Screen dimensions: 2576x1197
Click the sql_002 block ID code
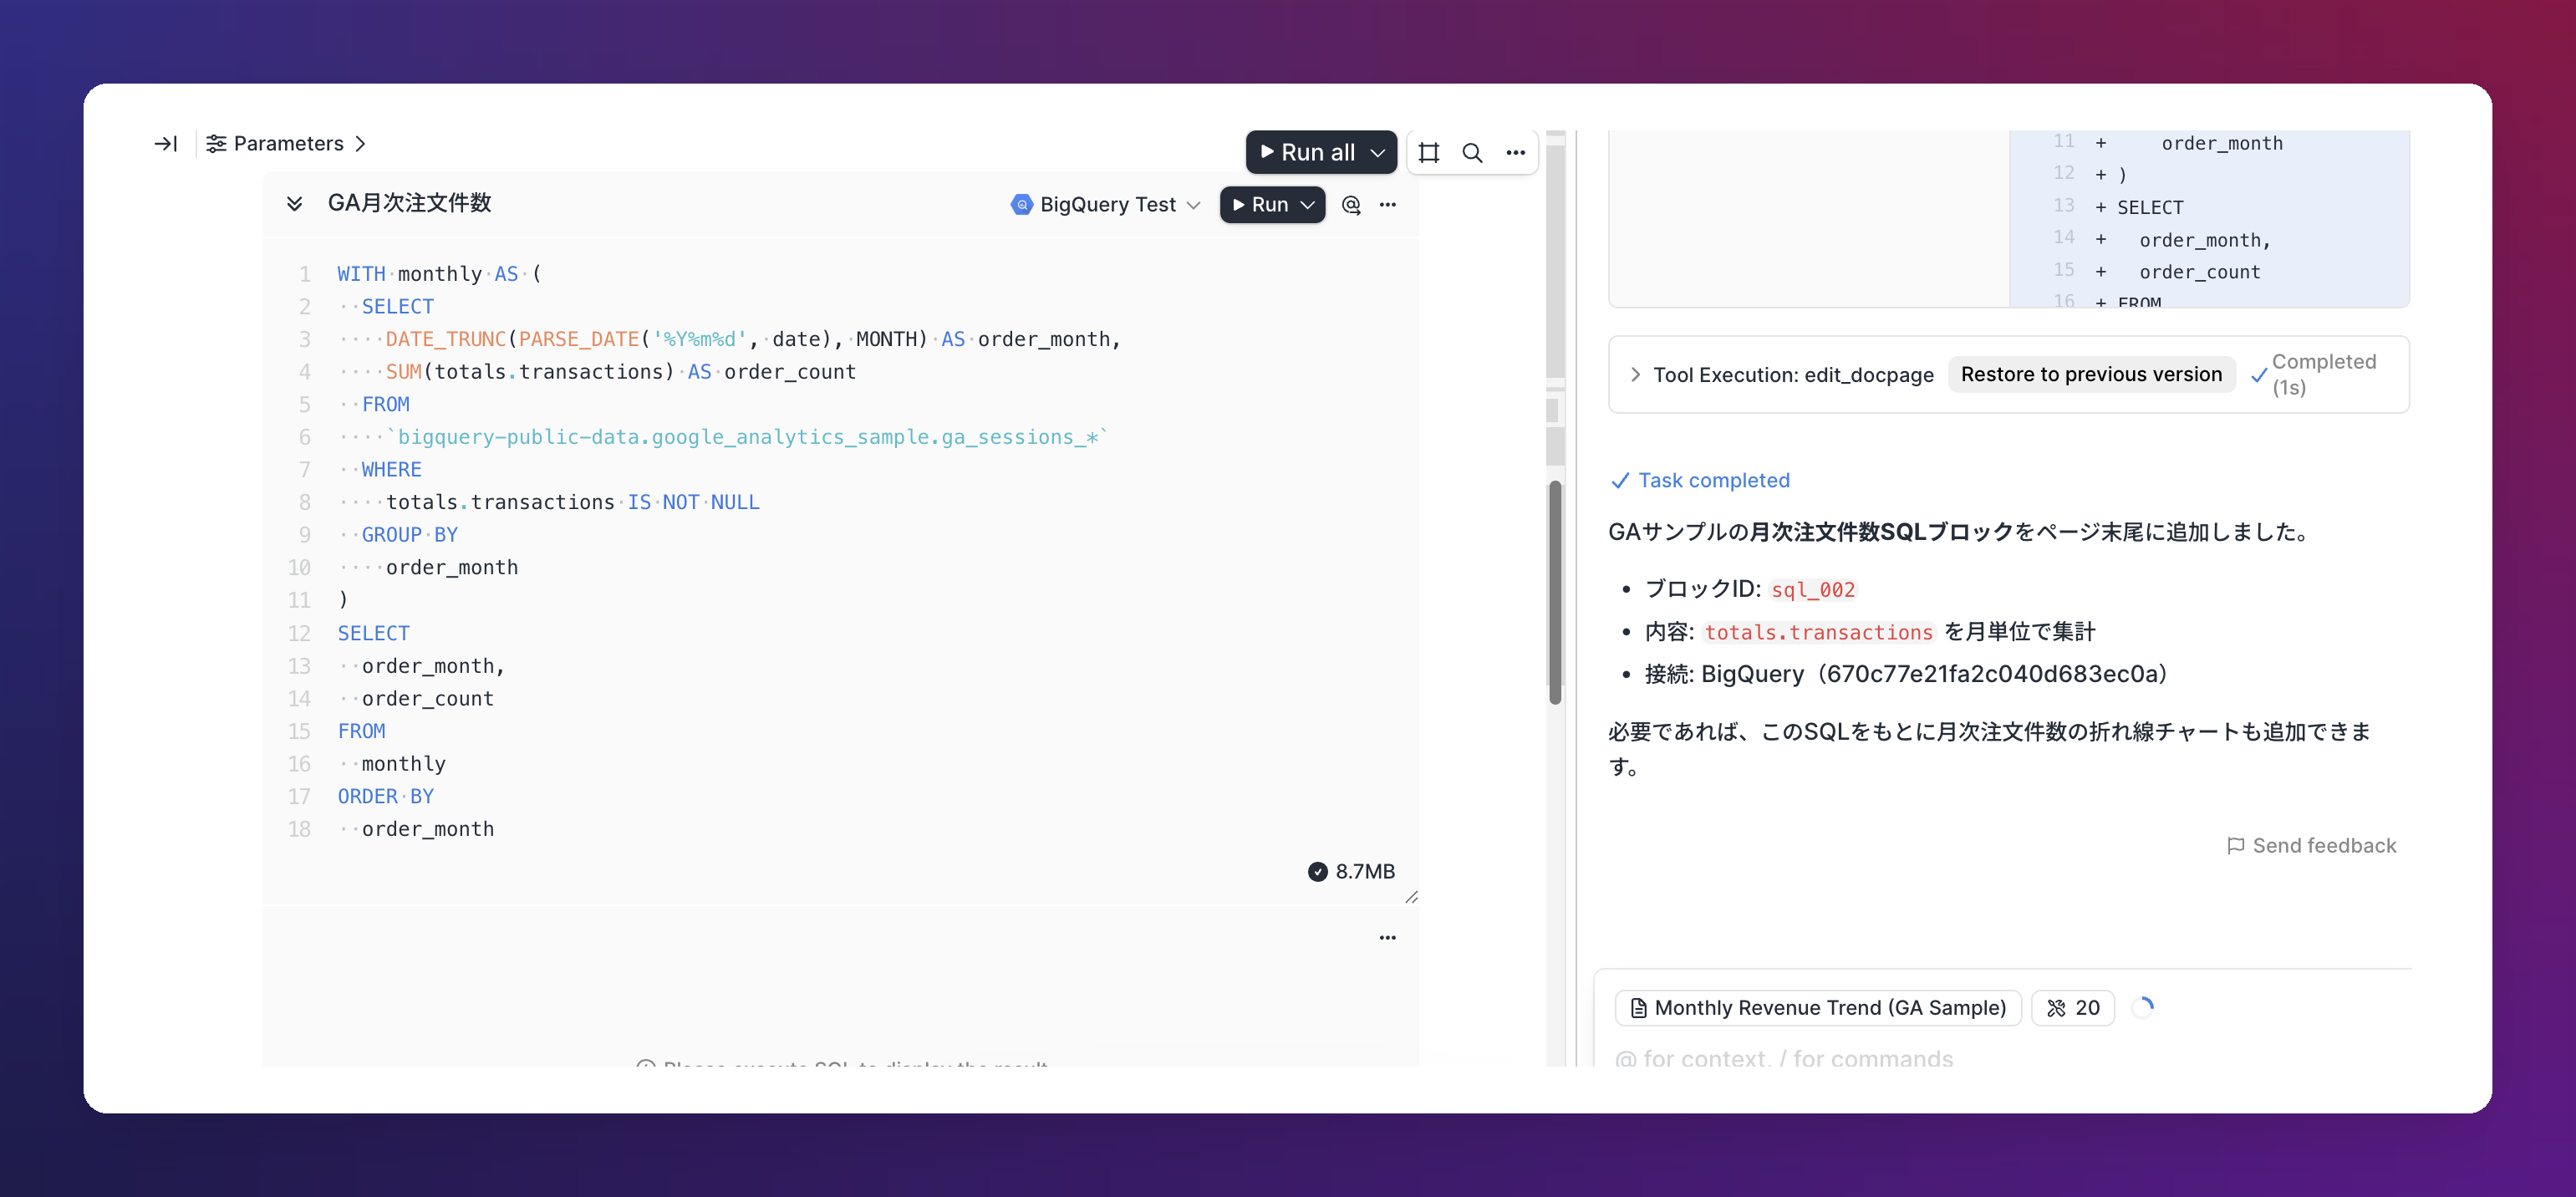tap(1813, 590)
